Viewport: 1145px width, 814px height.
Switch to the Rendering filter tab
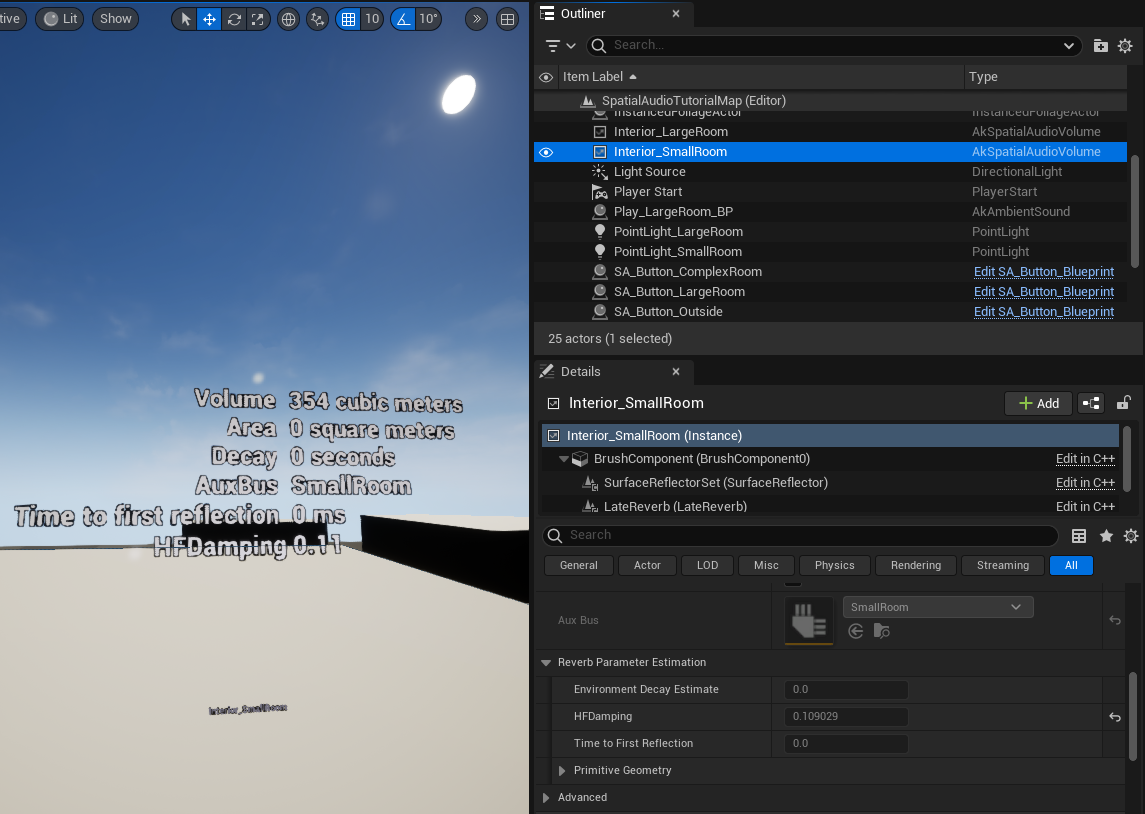tap(915, 565)
